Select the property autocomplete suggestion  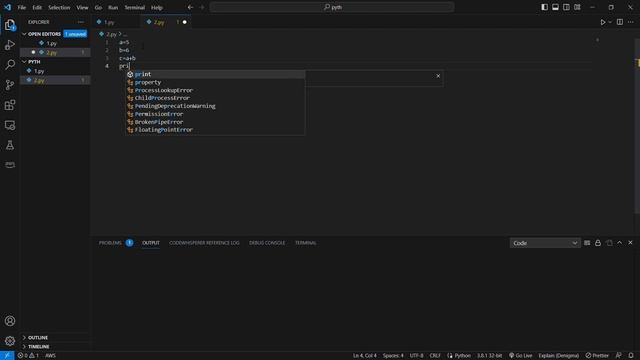point(215,82)
